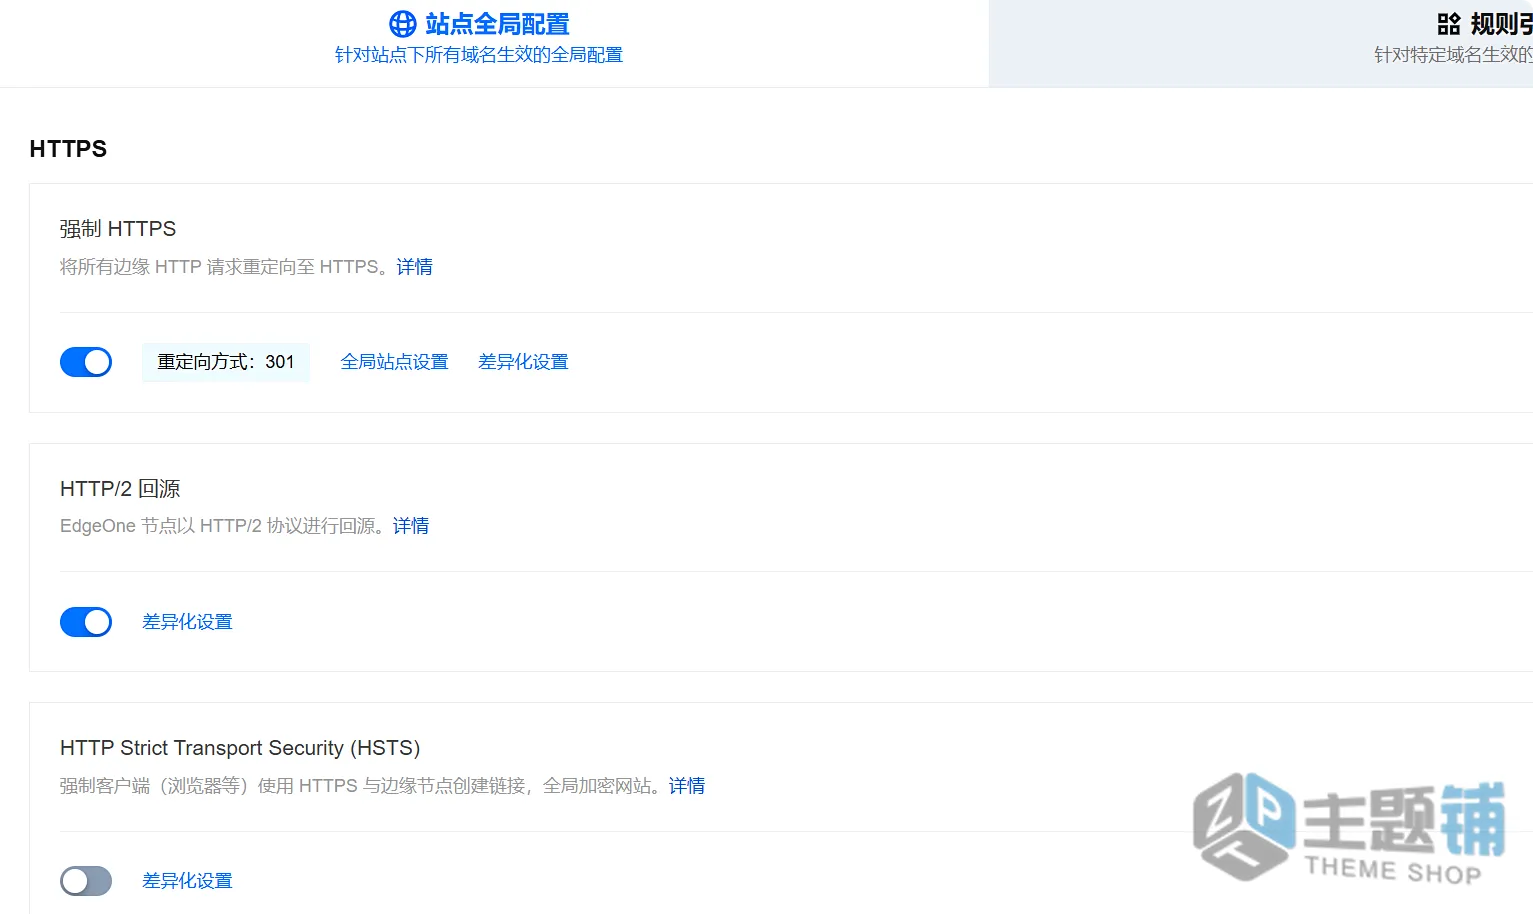Click the HTTP/2 回源 title
The height and width of the screenshot is (914, 1533).
120,489
